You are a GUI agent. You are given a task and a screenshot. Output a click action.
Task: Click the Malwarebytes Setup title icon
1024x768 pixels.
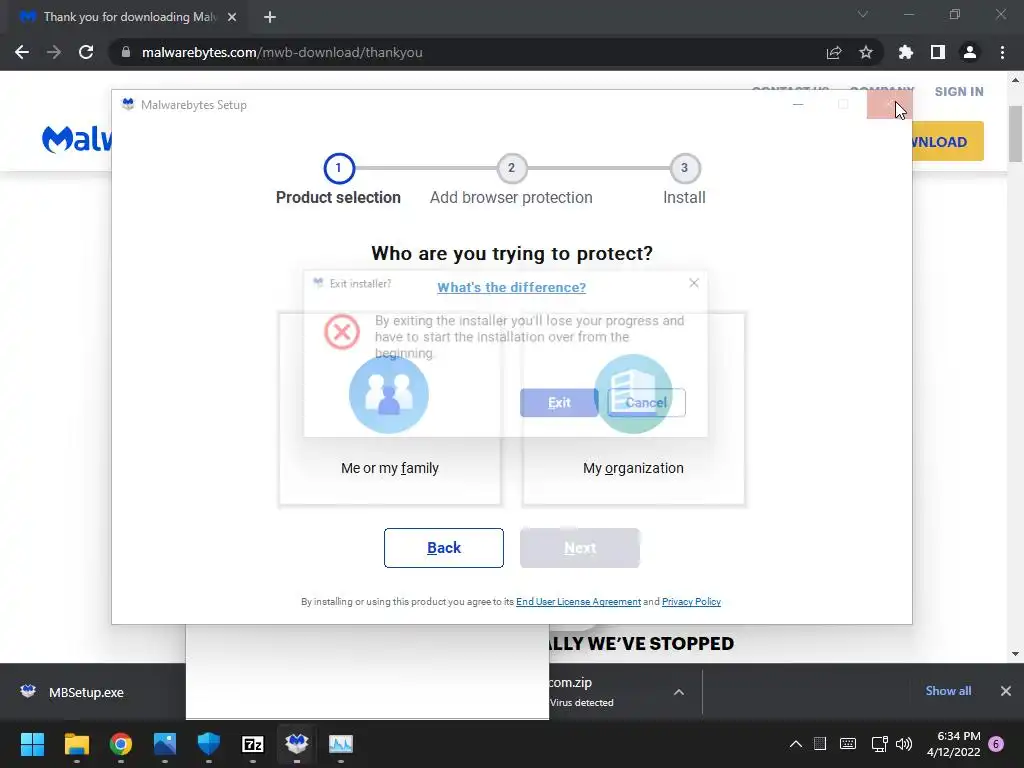pos(128,104)
